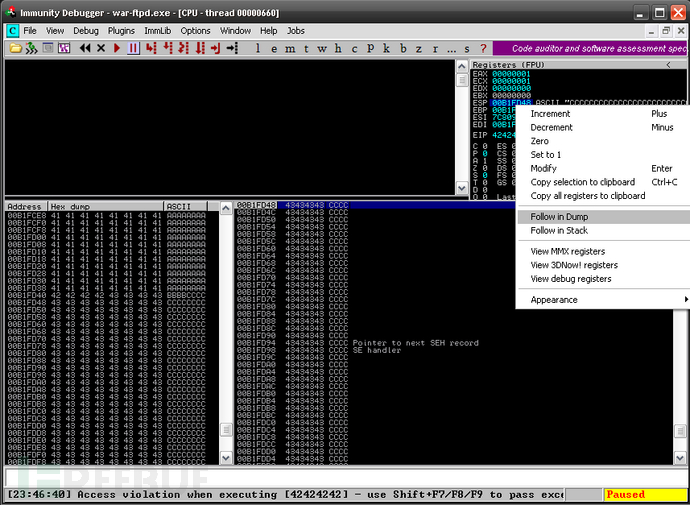Open memory map via 'm' button
Image resolution: width=690 pixels, height=505 pixels.
tap(290, 48)
